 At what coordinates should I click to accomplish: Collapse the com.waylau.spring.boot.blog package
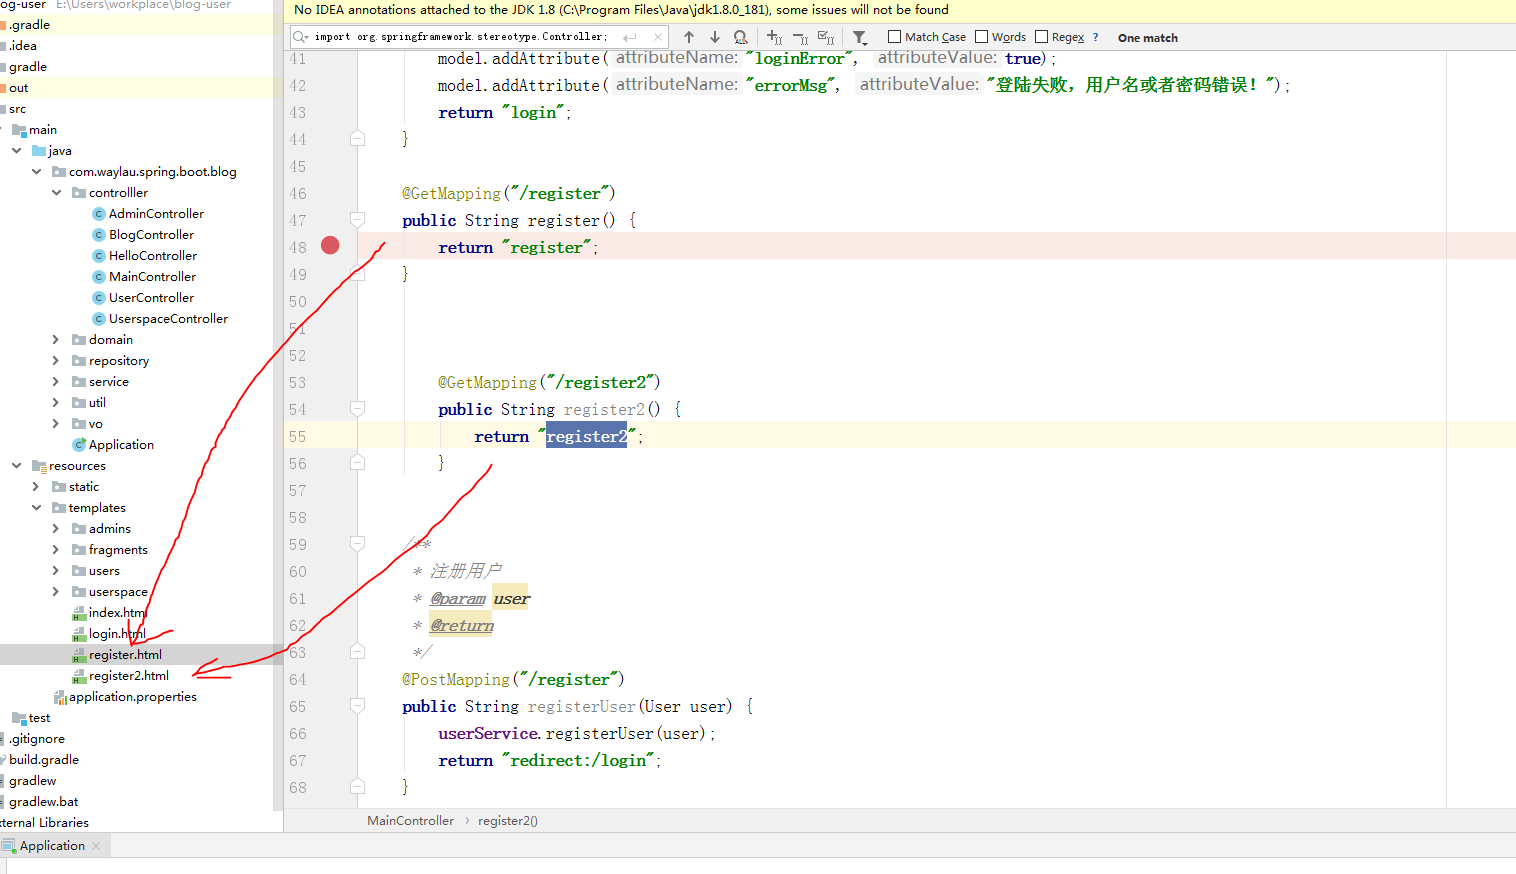click(37, 172)
